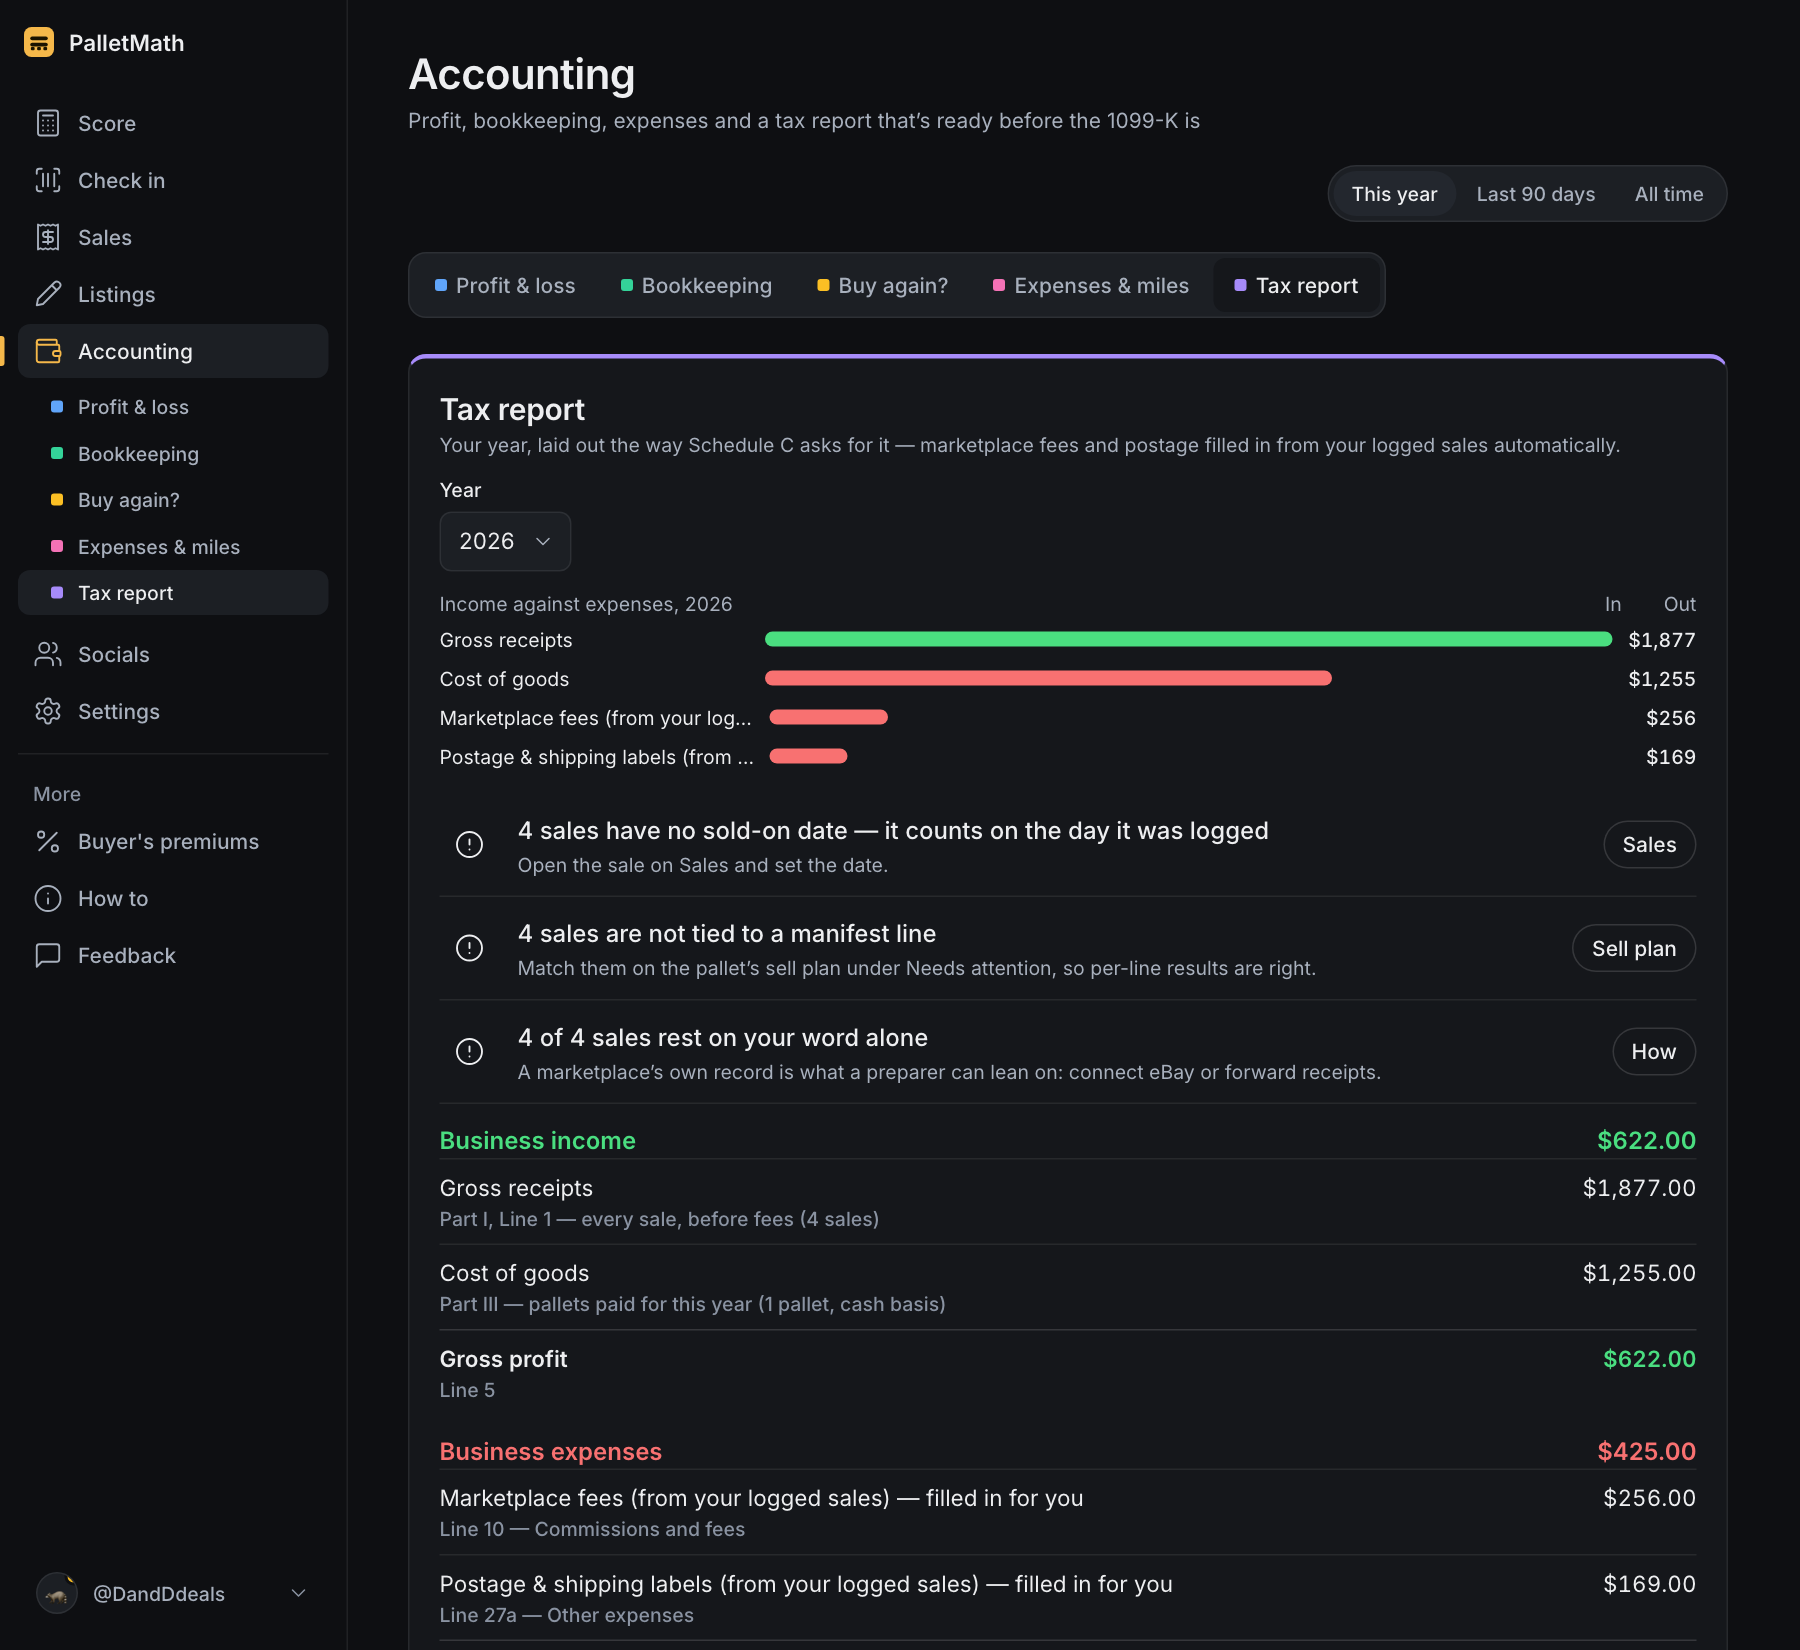The height and width of the screenshot is (1650, 1800).
Task: Click the Check in barcode icon
Action: pos(48,180)
